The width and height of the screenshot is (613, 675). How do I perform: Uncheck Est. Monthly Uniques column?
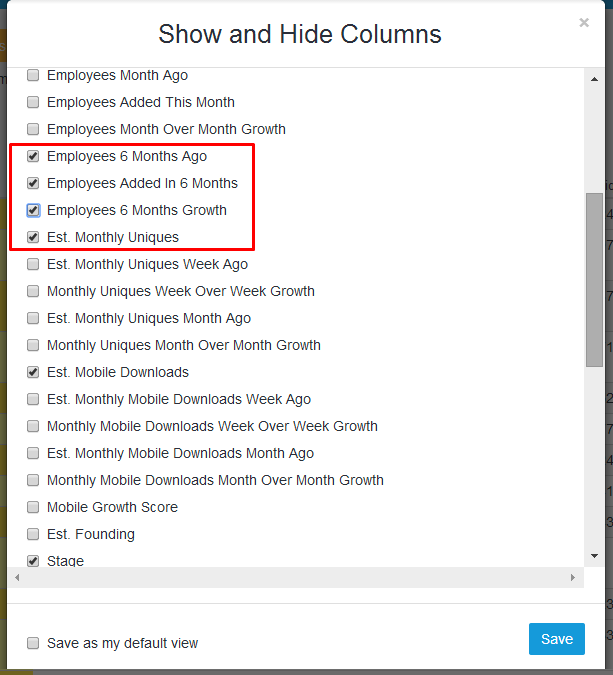(x=33, y=237)
